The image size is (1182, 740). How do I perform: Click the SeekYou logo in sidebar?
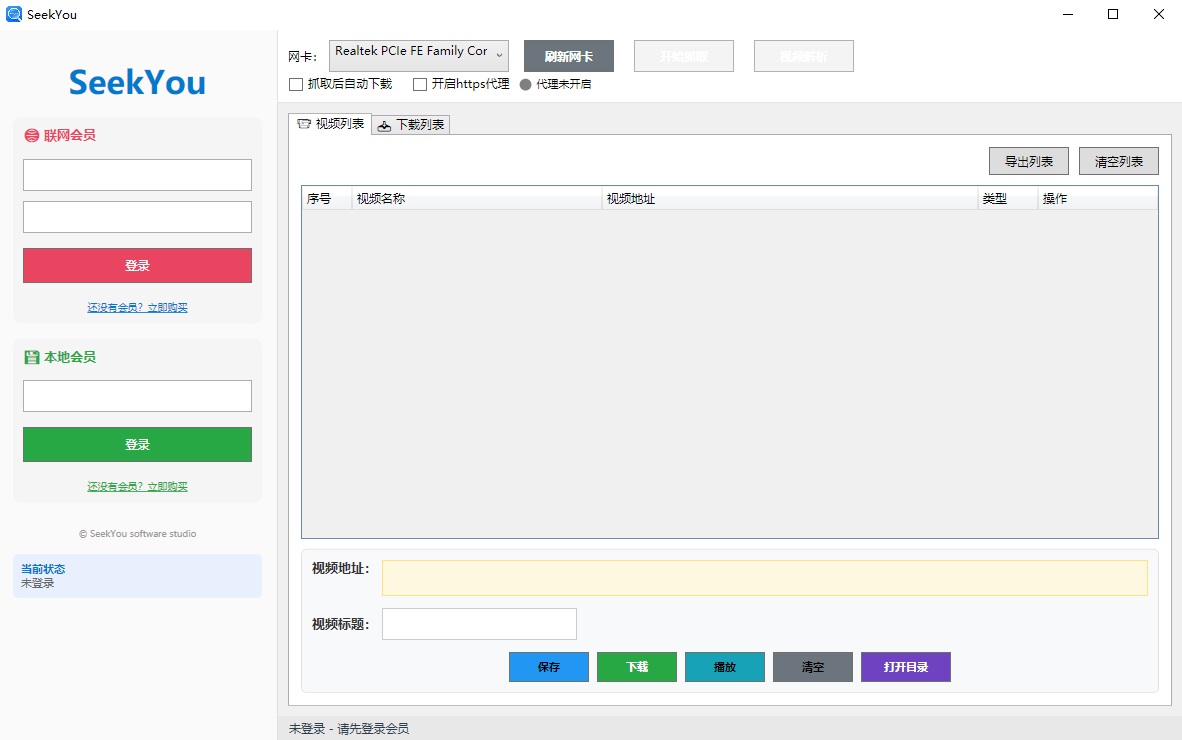click(137, 82)
